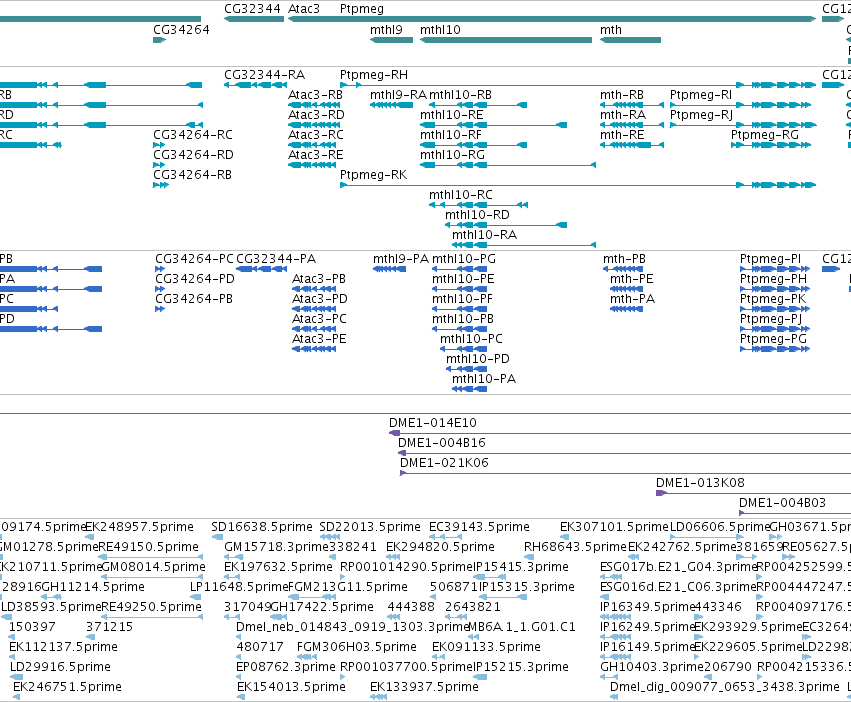The image size is (851, 702).
Task: Click clone DME1-021K06
Action: click(x=444, y=463)
